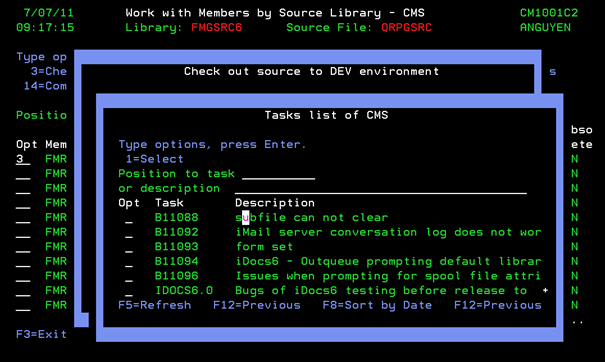Click task ID B11088
The height and width of the screenshot is (362, 605).
pos(176,218)
